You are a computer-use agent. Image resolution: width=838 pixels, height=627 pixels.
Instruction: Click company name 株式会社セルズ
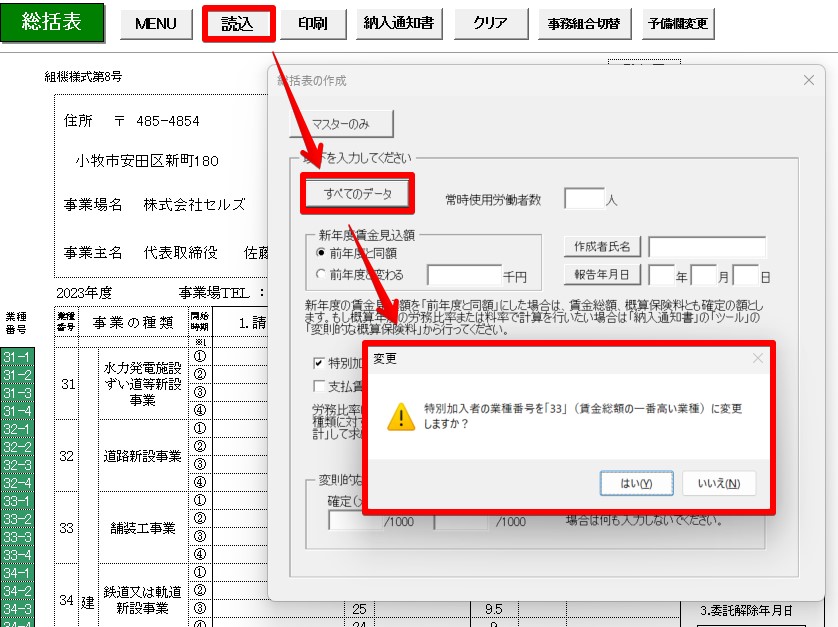point(195,205)
